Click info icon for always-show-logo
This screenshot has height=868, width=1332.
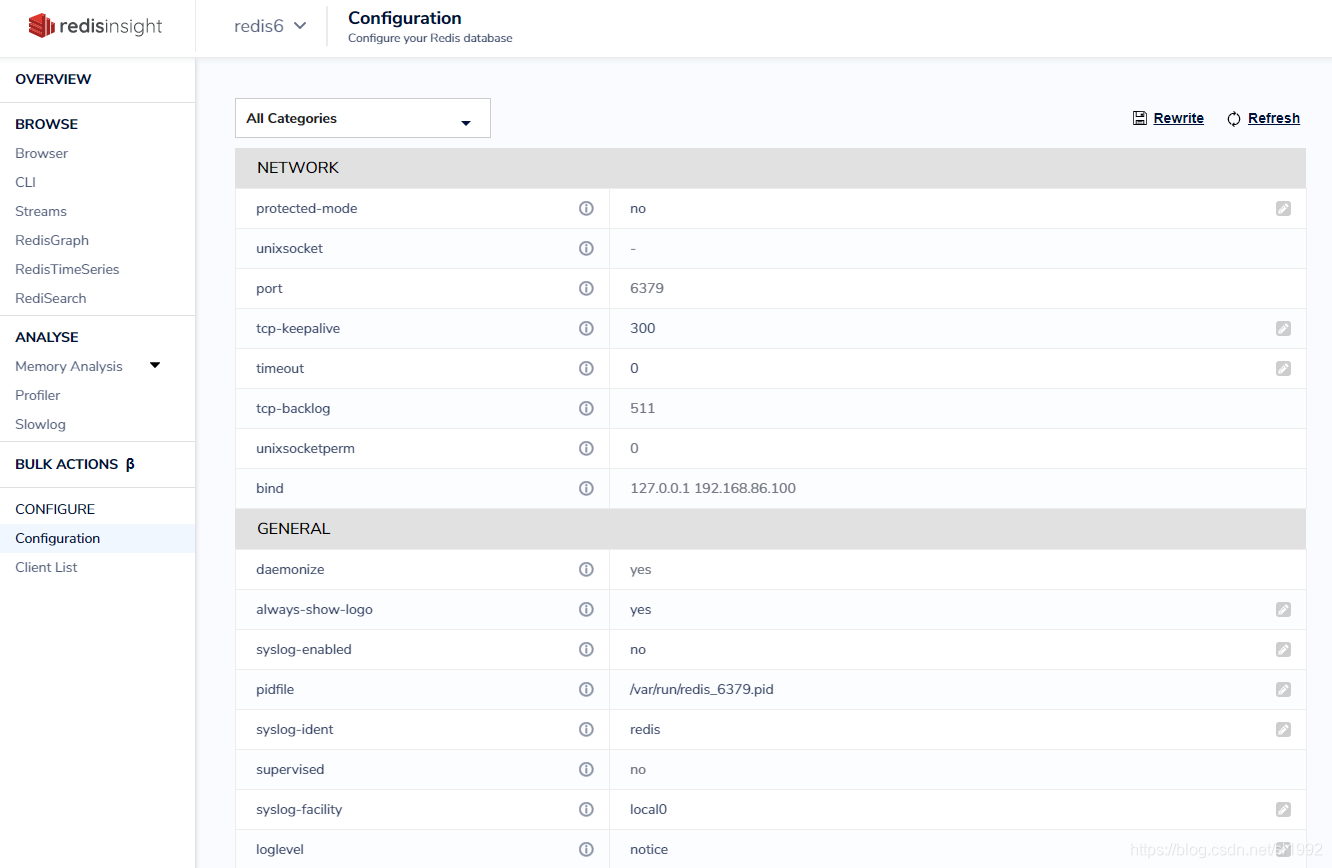[587, 609]
